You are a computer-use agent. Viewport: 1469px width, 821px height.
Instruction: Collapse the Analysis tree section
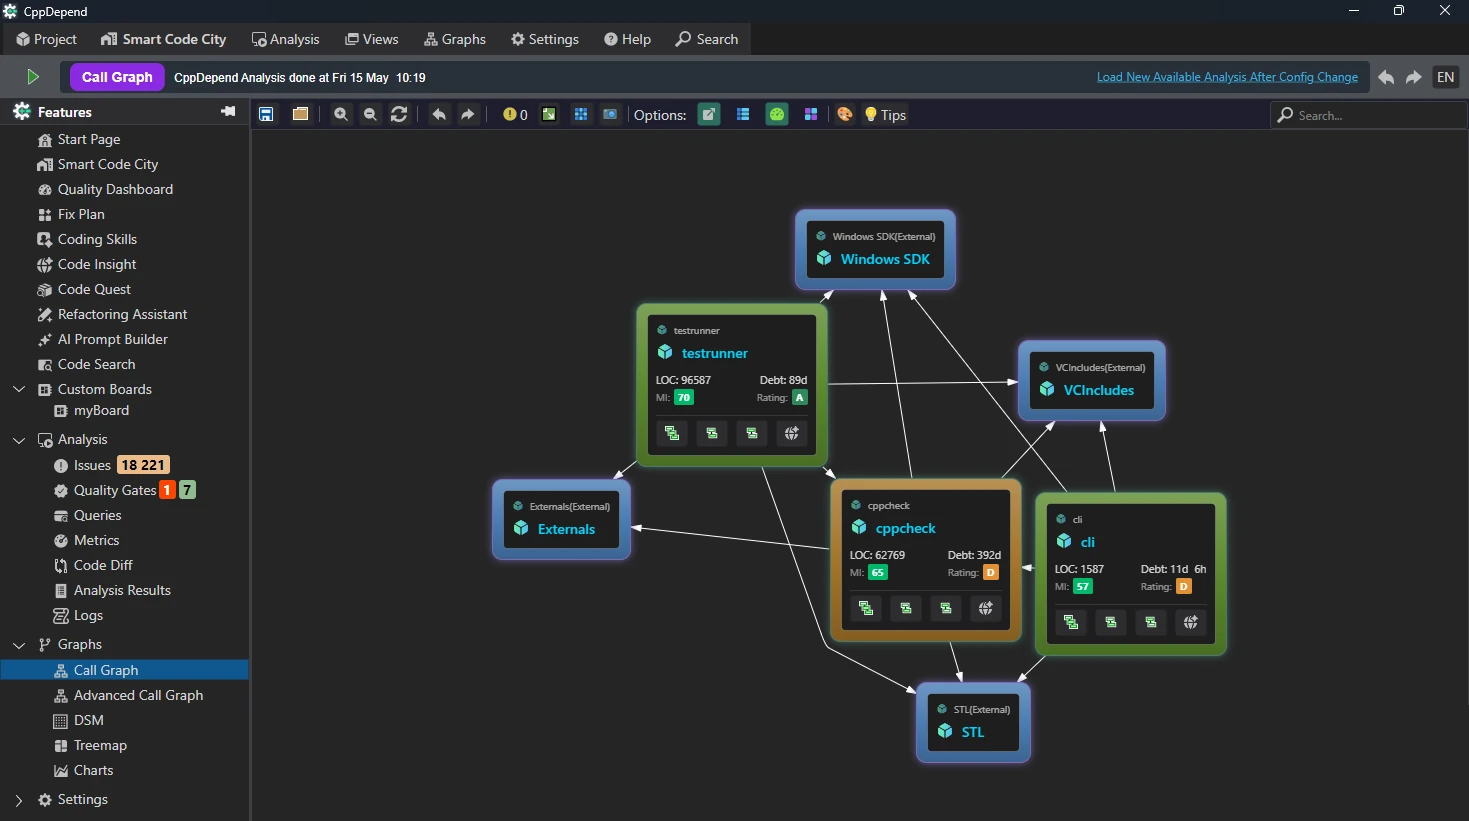click(19, 439)
